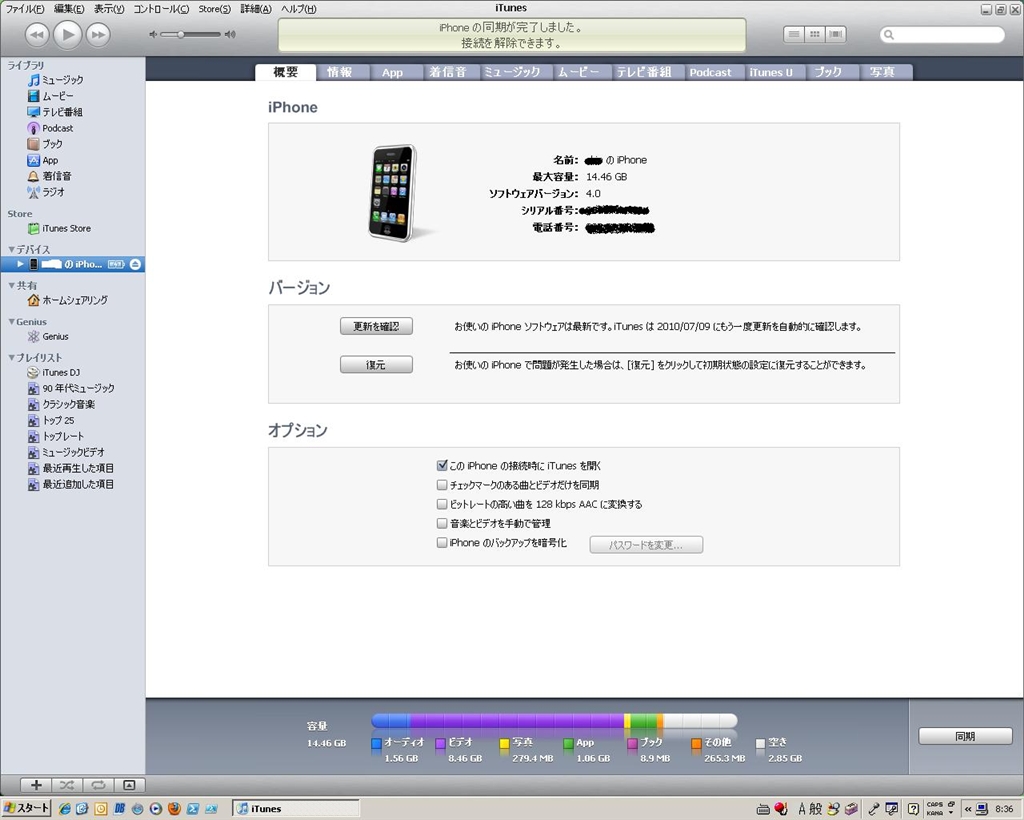The width and height of the screenshot is (1024, 820).
Task: Open the Store menu
Action: (214, 8)
